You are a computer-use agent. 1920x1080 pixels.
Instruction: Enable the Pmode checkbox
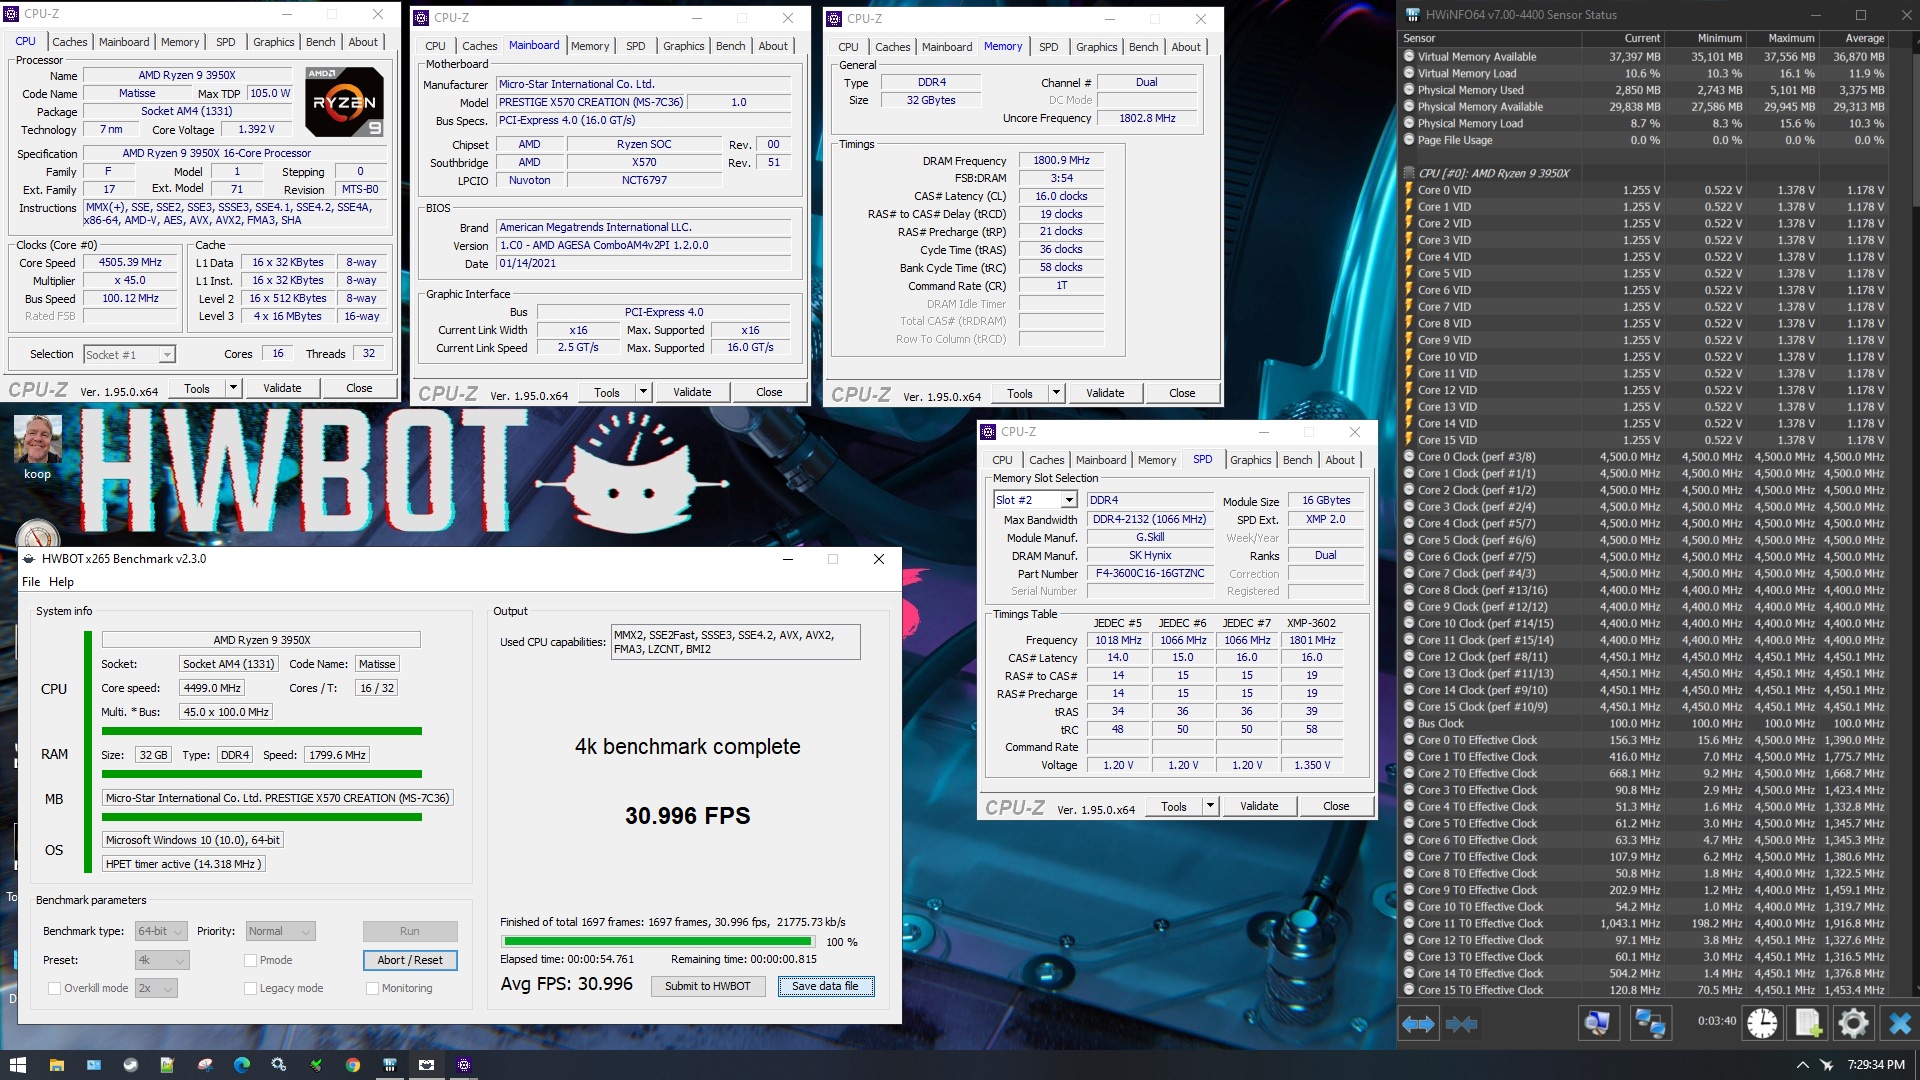(x=251, y=960)
